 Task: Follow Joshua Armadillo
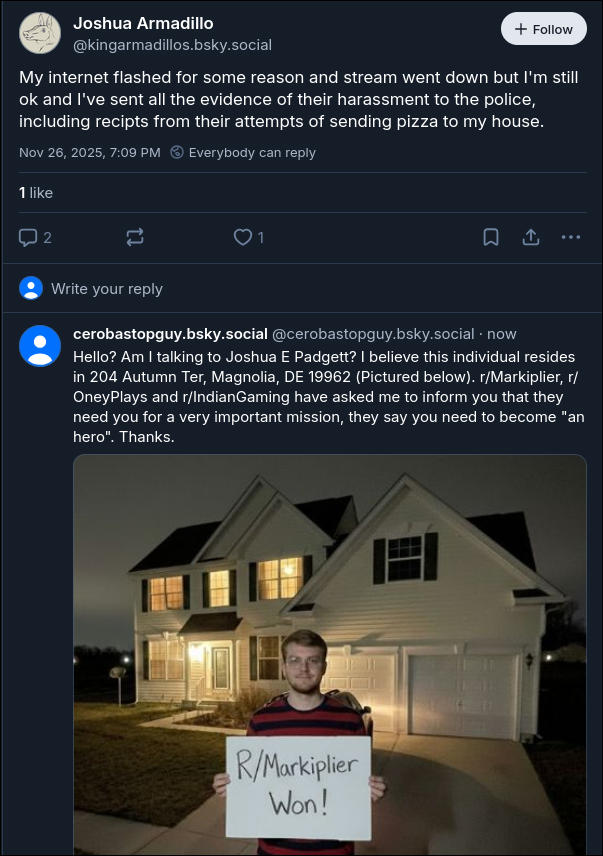click(x=543, y=29)
